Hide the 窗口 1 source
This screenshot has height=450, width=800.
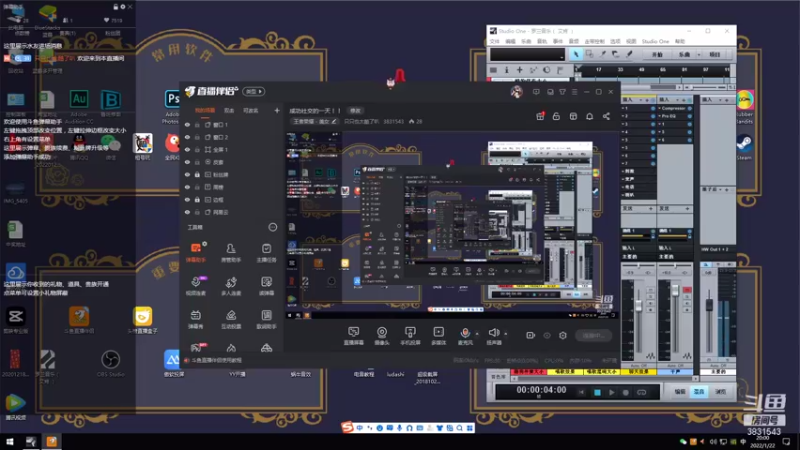188,124
